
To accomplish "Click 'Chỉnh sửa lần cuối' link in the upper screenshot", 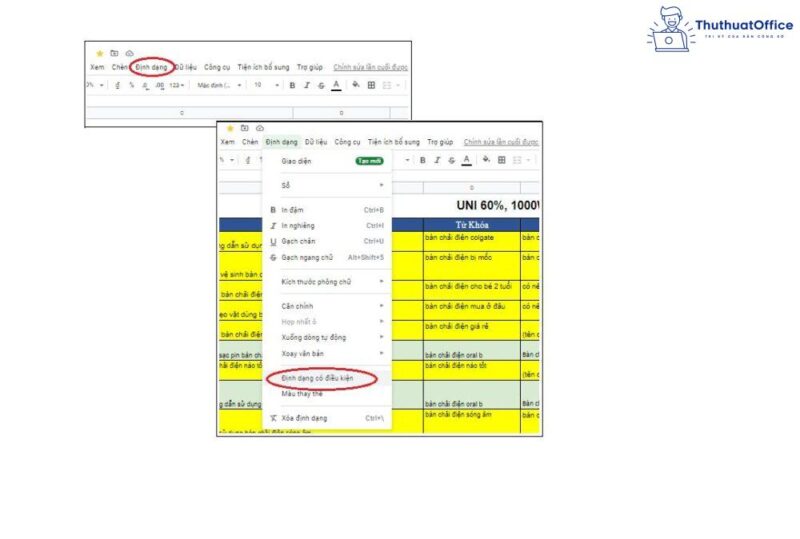I will click(x=370, y=67).
